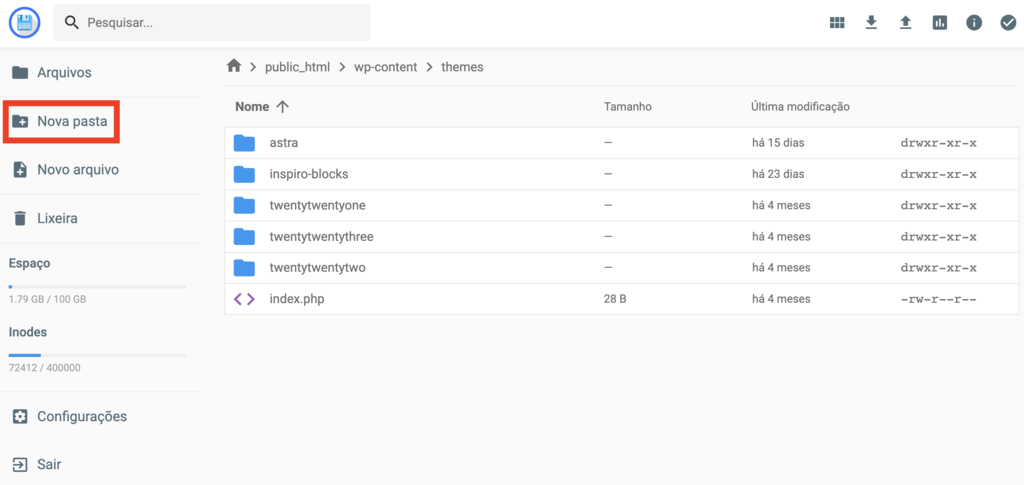Navigate to wp-content breadcrumb

tap(385, 67)
